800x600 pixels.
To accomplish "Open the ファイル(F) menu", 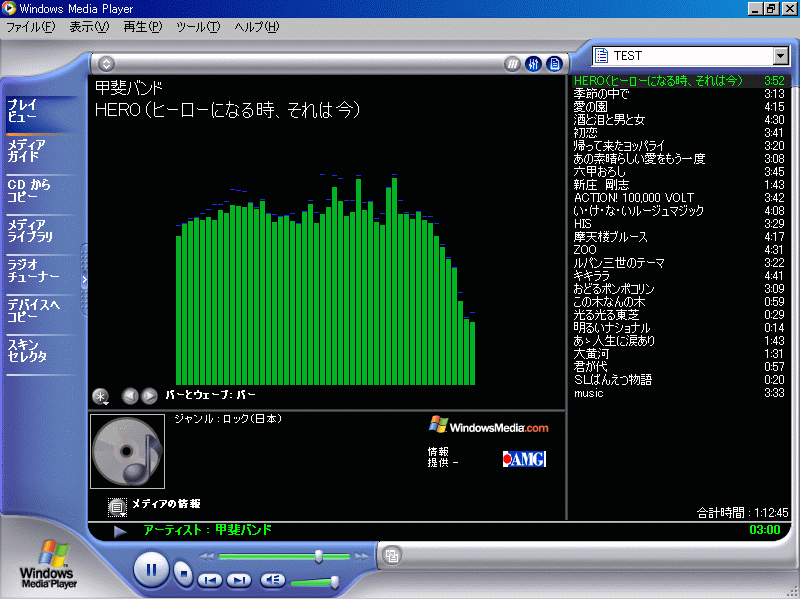I will pyautogui.click(x=31, y=27).
